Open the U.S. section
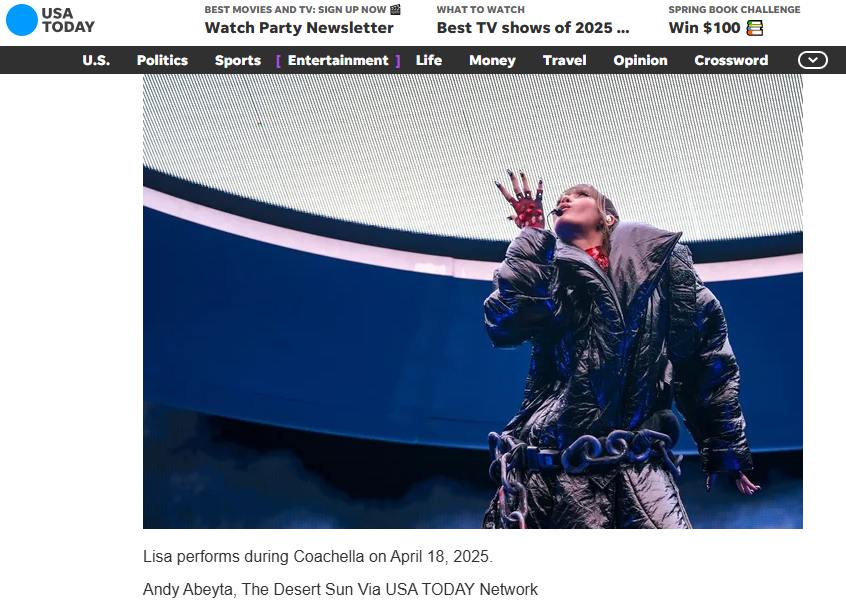 96,60
